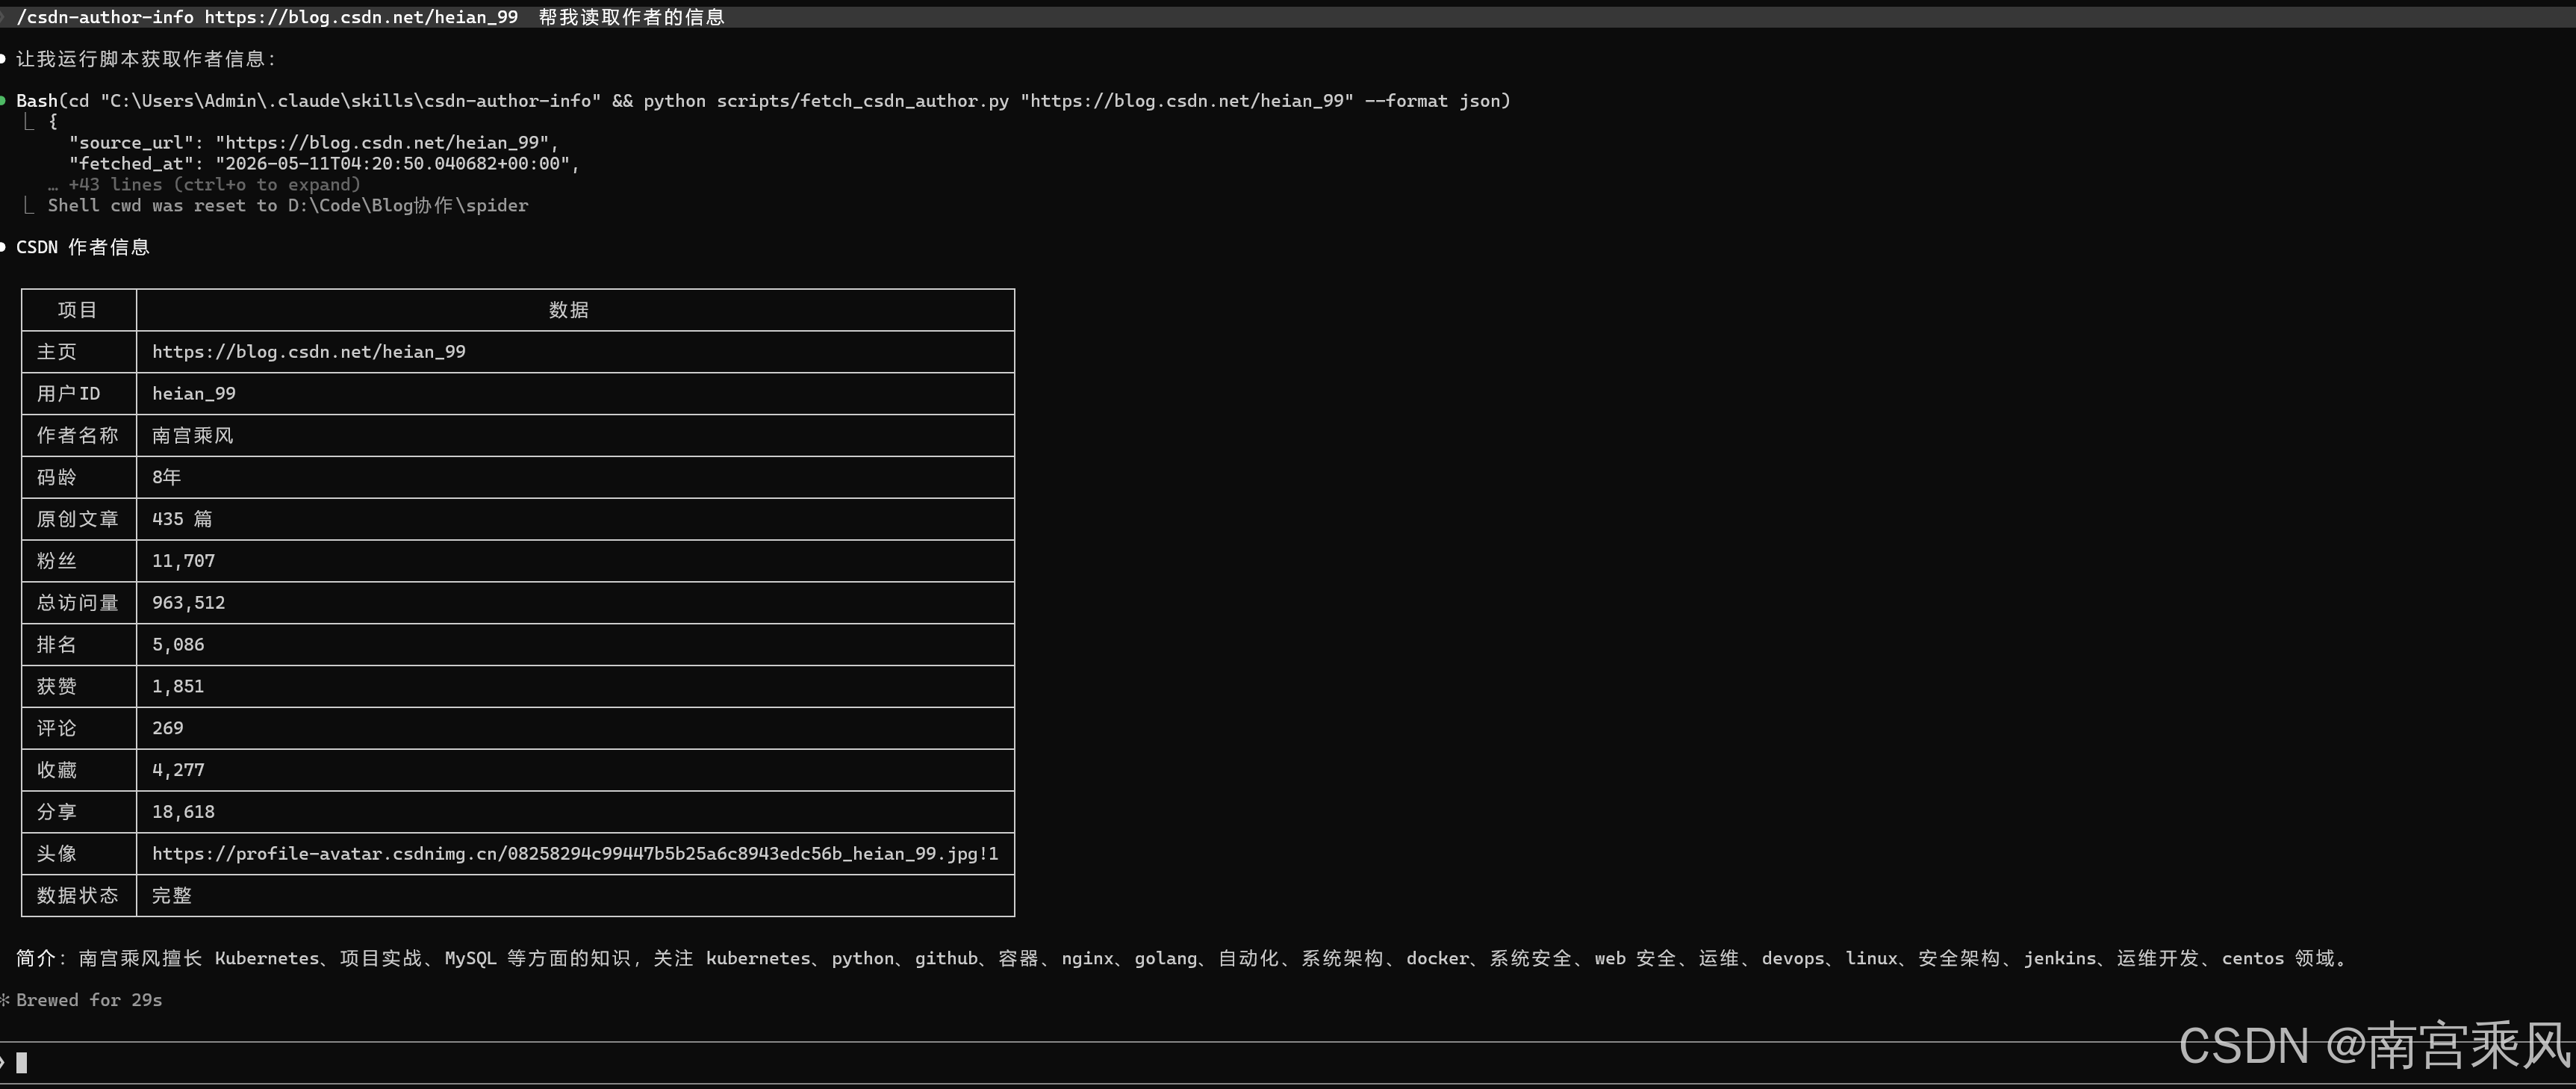2576x1089 pixels.
Task: Select the author name 南宫乘风 in the table
Action: tap(193, 436)
